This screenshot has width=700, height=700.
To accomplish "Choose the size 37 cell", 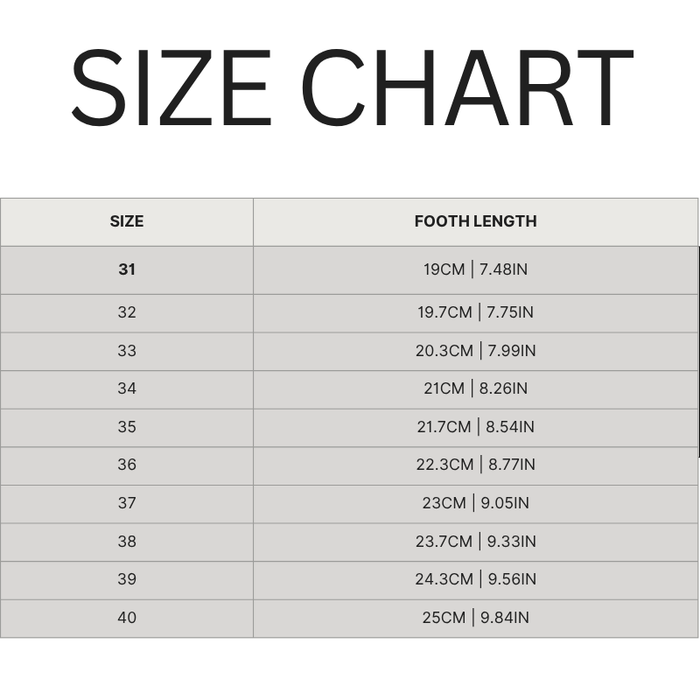I will [127, 503].
